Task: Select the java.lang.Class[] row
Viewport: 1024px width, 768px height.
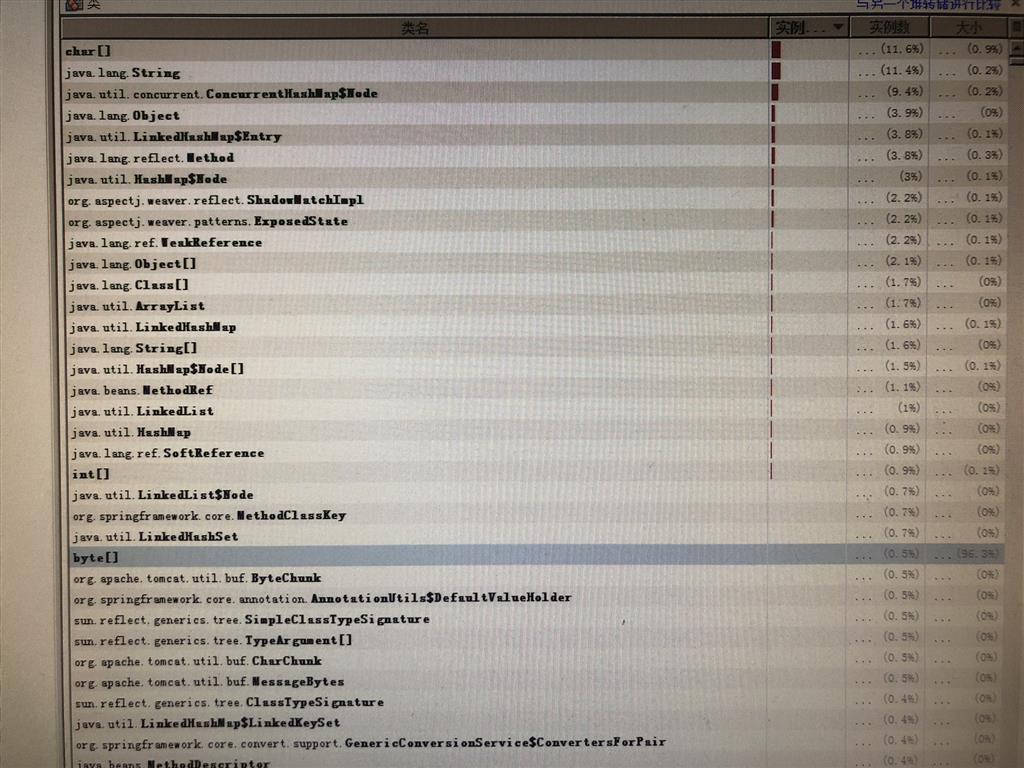Action: 536,284
